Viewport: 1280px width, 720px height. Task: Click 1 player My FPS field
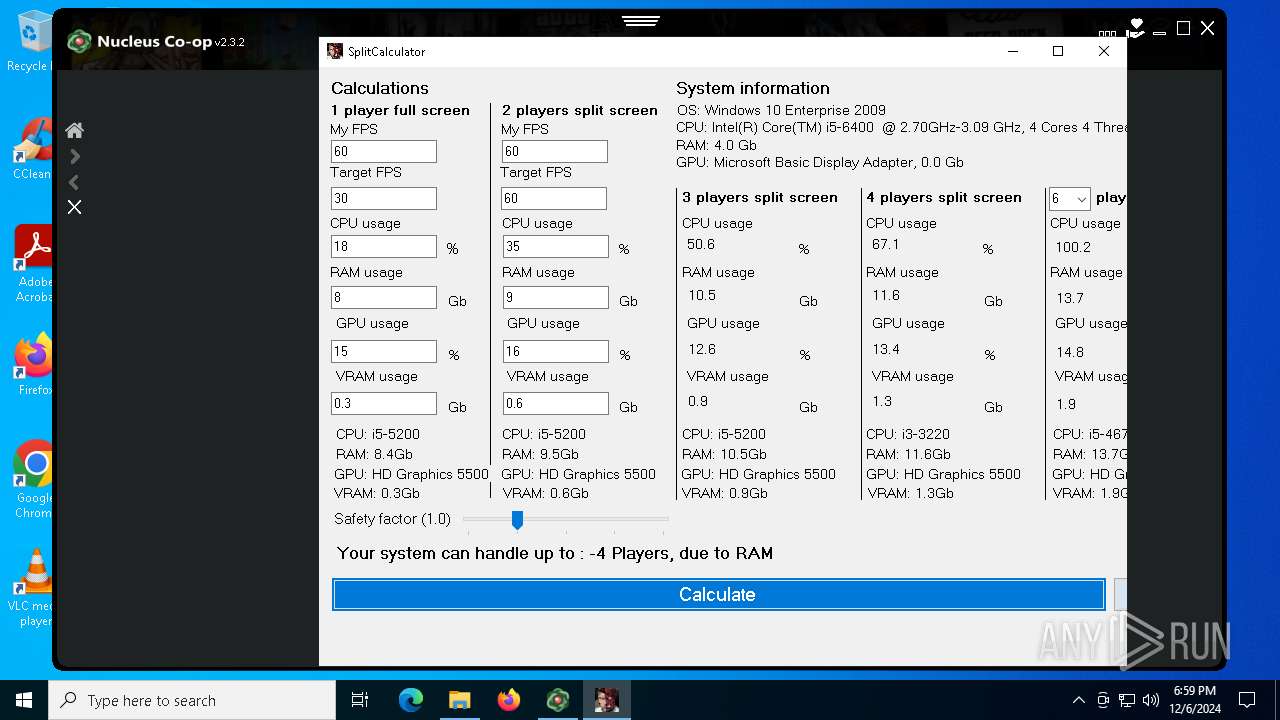tap(384, 151)
